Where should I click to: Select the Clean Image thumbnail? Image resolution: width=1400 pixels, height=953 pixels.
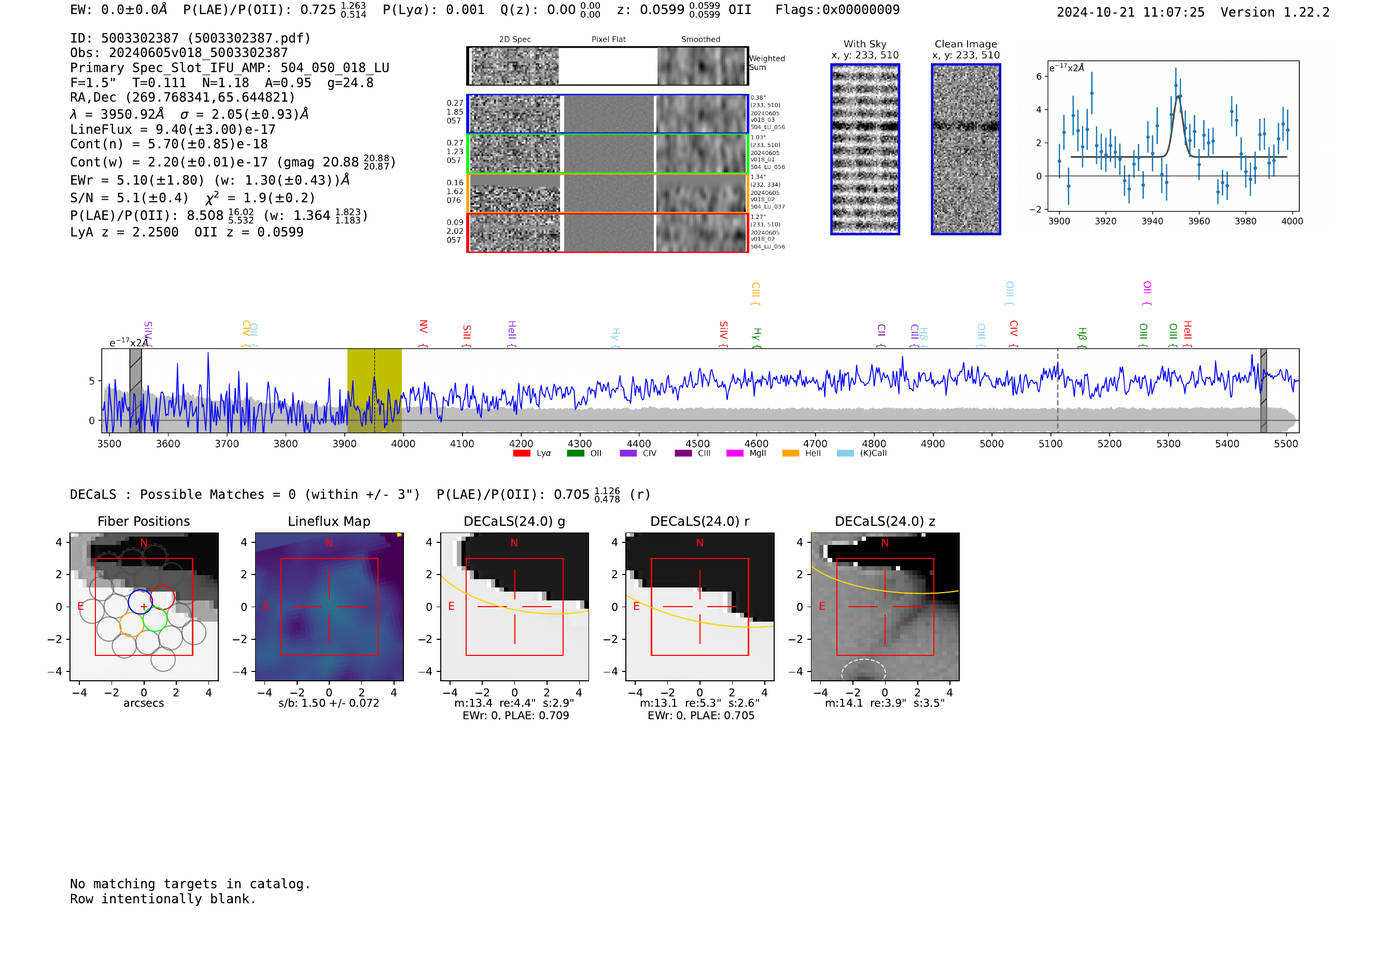(x=966, y=149)
